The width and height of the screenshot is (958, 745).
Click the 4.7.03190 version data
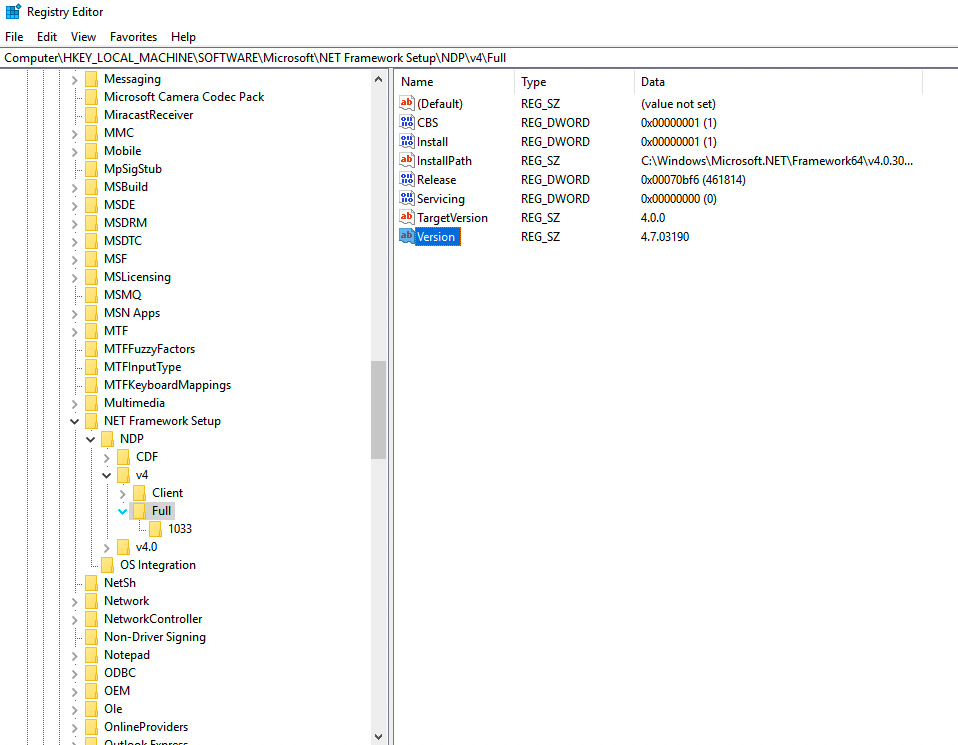pyautogui.click(x=665, y=237)
